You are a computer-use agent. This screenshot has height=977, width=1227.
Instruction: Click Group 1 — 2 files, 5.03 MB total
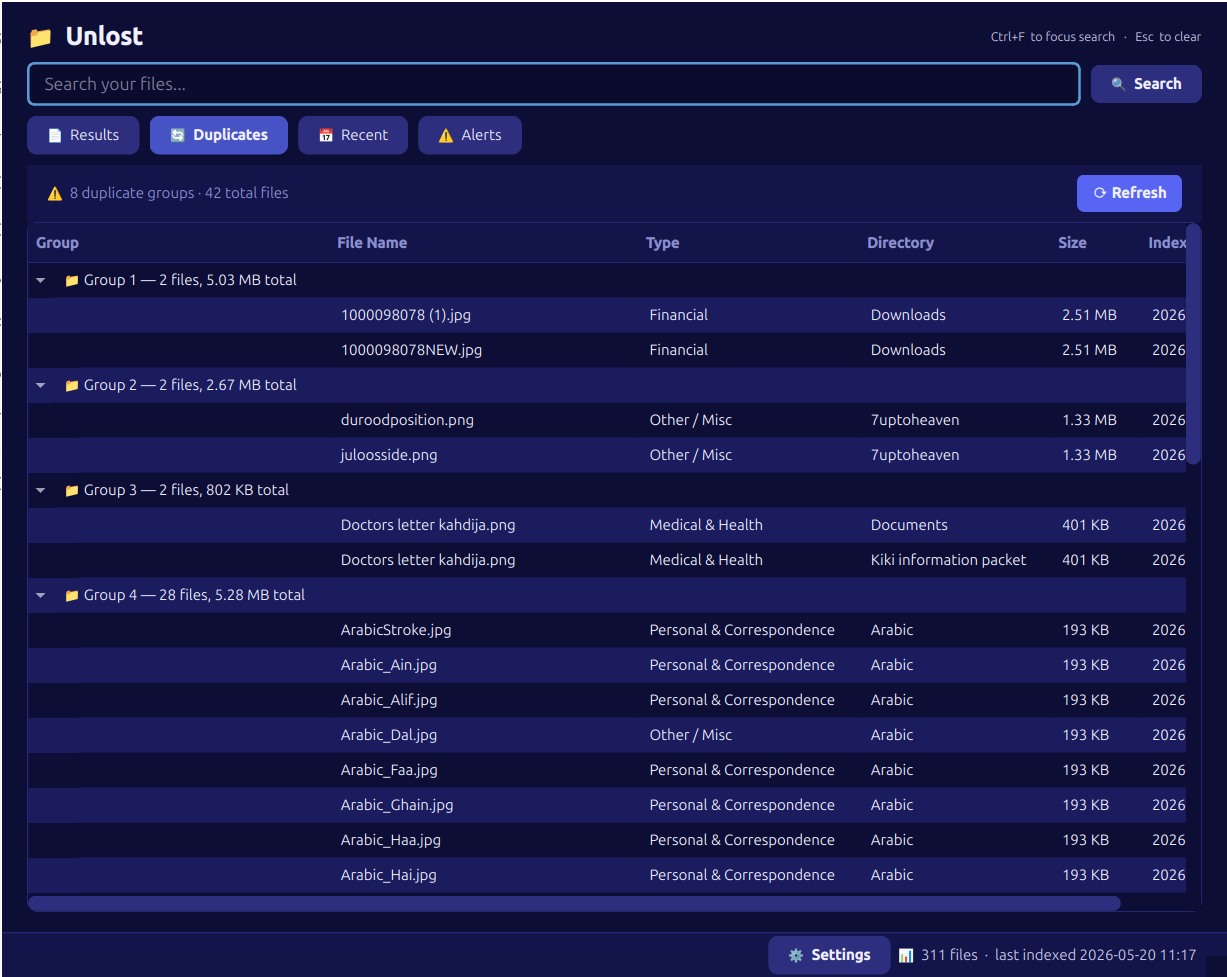190,280
